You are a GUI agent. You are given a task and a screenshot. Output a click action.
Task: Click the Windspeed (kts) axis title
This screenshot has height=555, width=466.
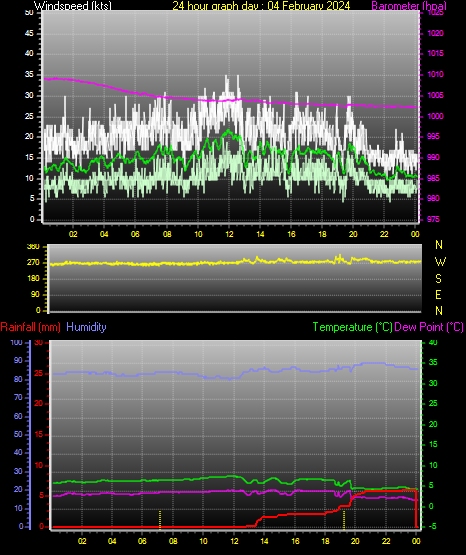click(x=73, y=5)
